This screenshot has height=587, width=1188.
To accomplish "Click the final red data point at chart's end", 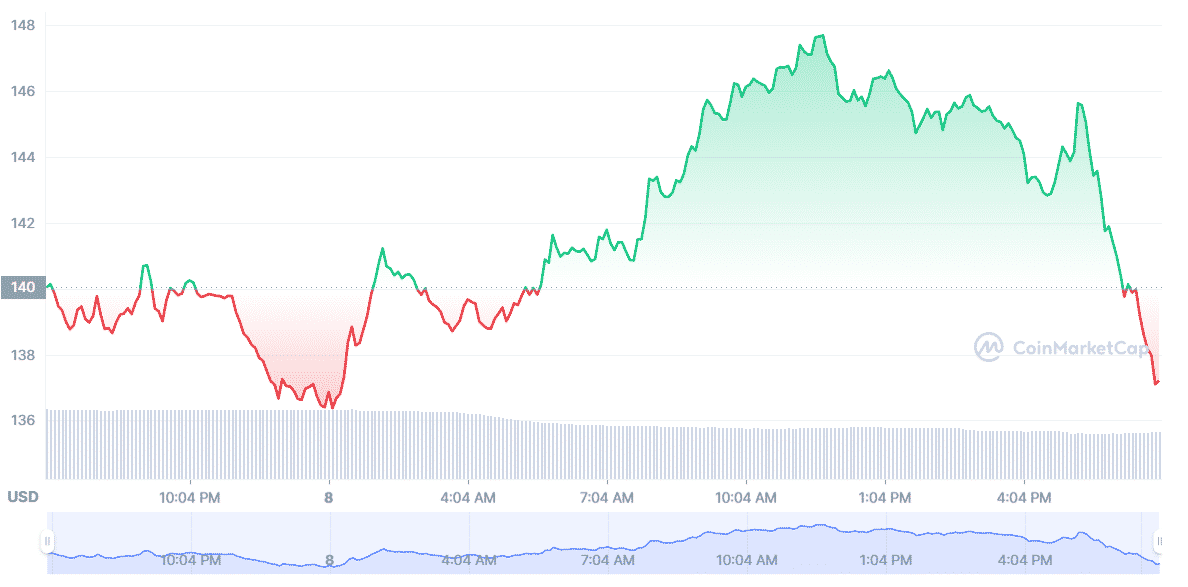I will (1156, 382).
